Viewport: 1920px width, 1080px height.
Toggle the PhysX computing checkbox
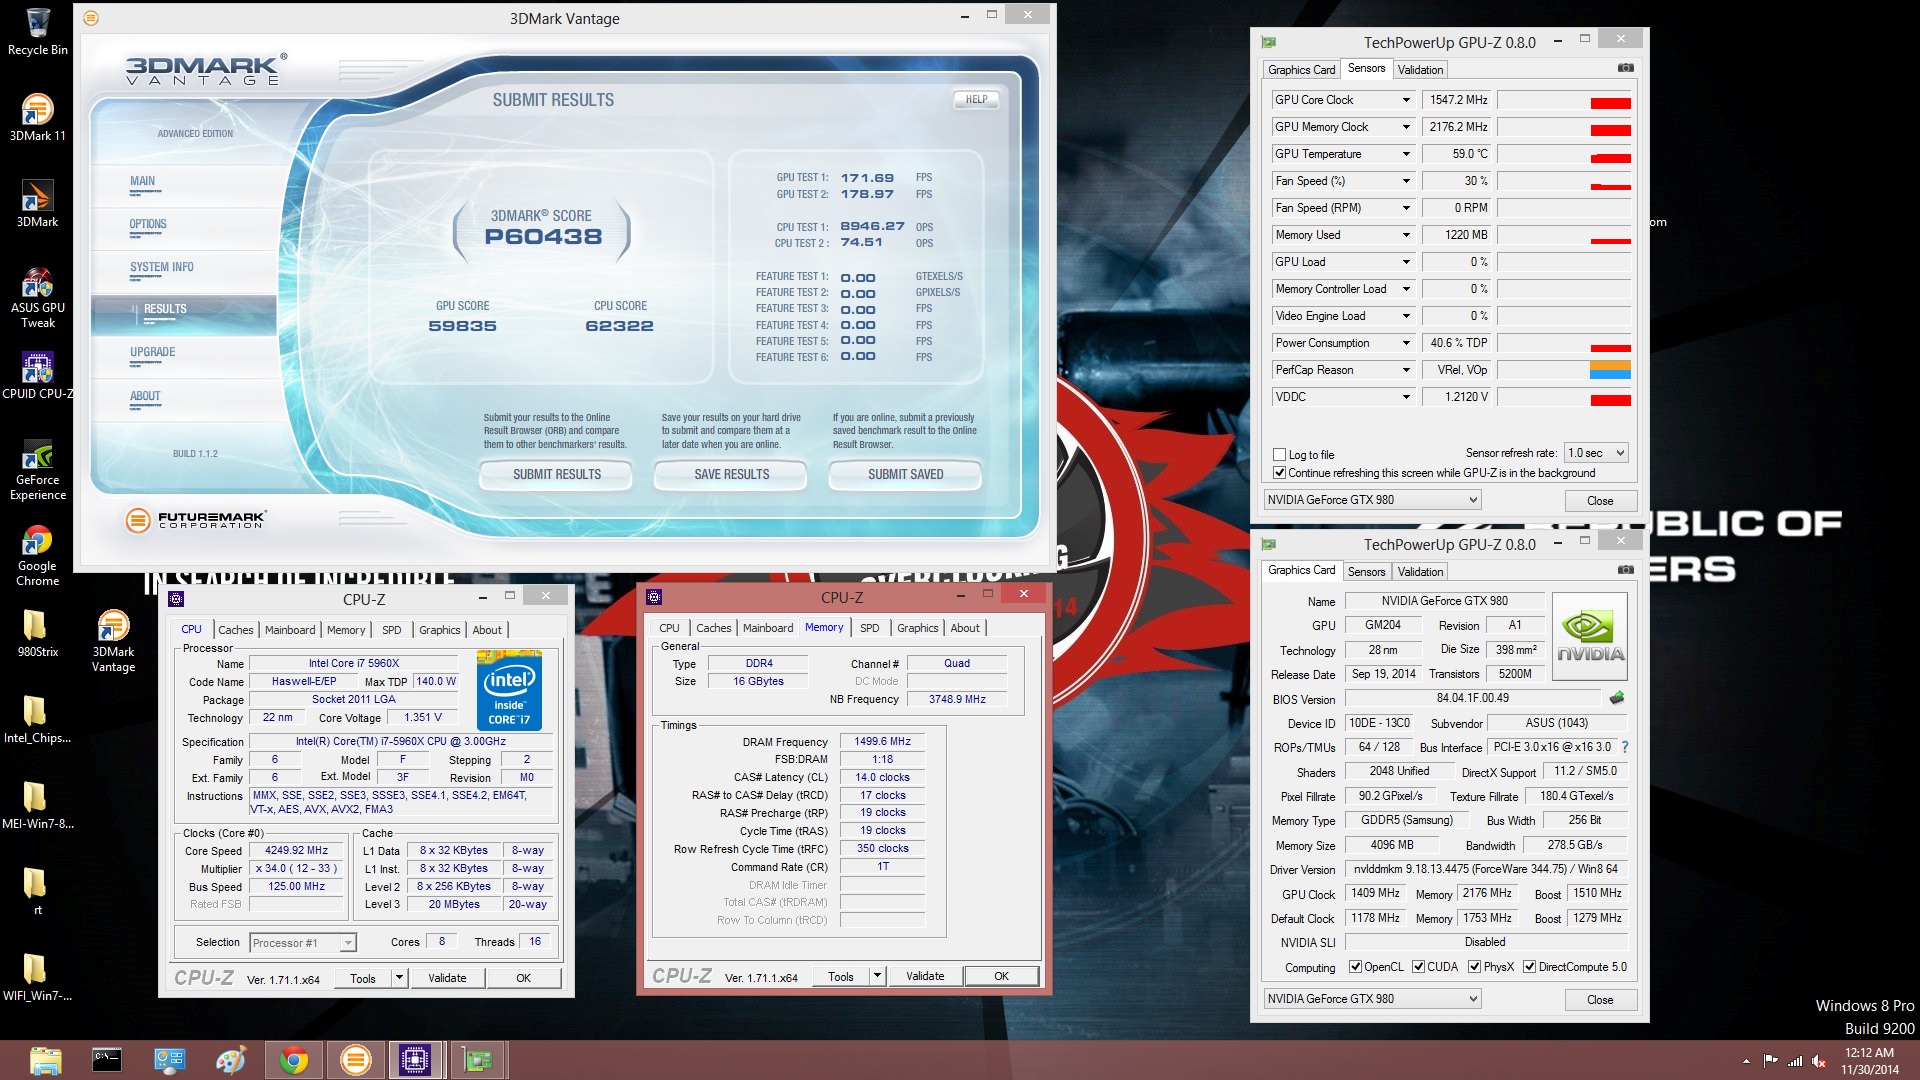coord(1474,967)
